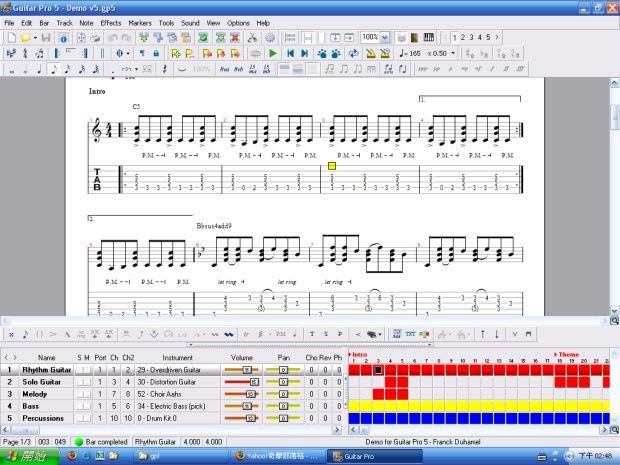Open the Markers menu
The height and width of the screenshot is (465, 620).
coord(140,23)
